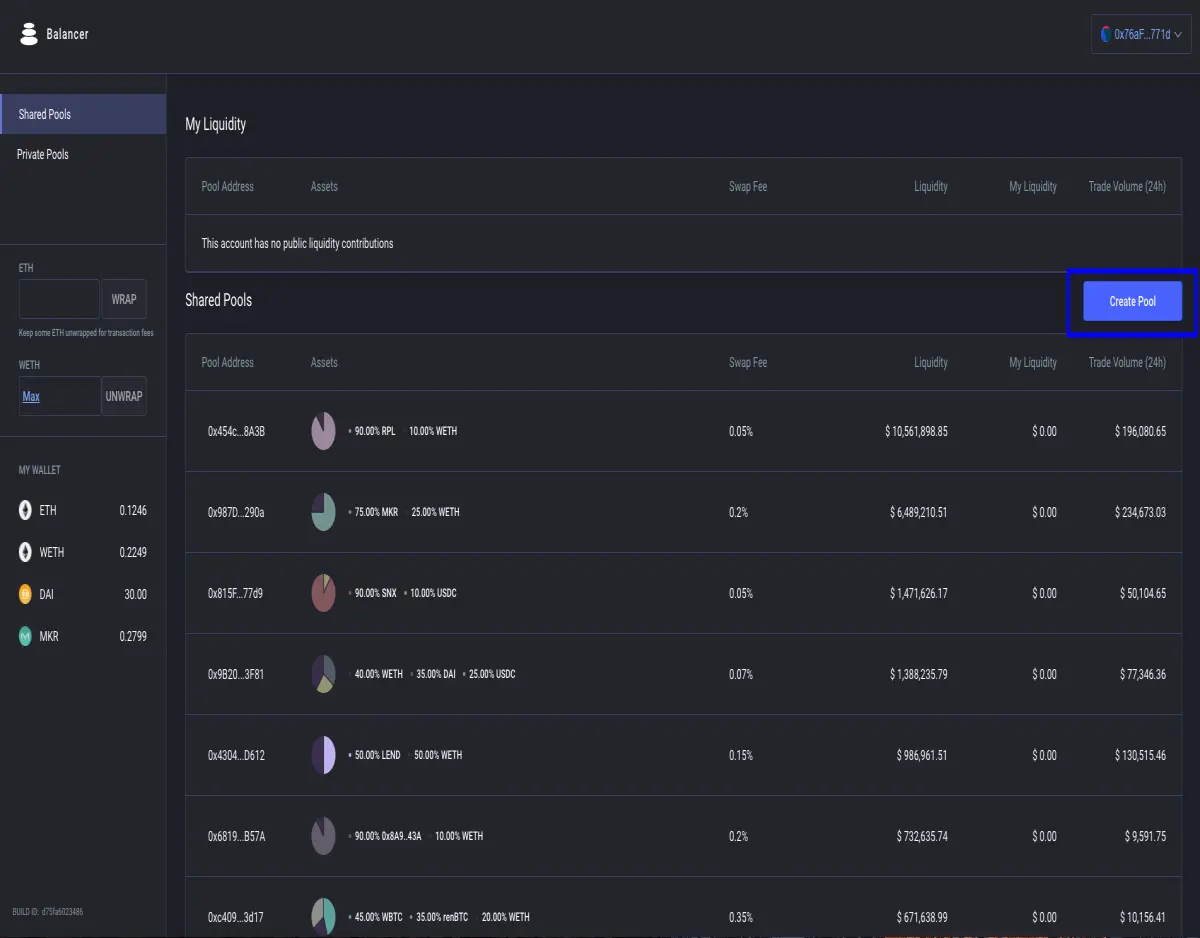Click the wallet avatar icon in header
This screenshot has height=938, width=1200.
pyautogui.click(x=1105, y=34)
